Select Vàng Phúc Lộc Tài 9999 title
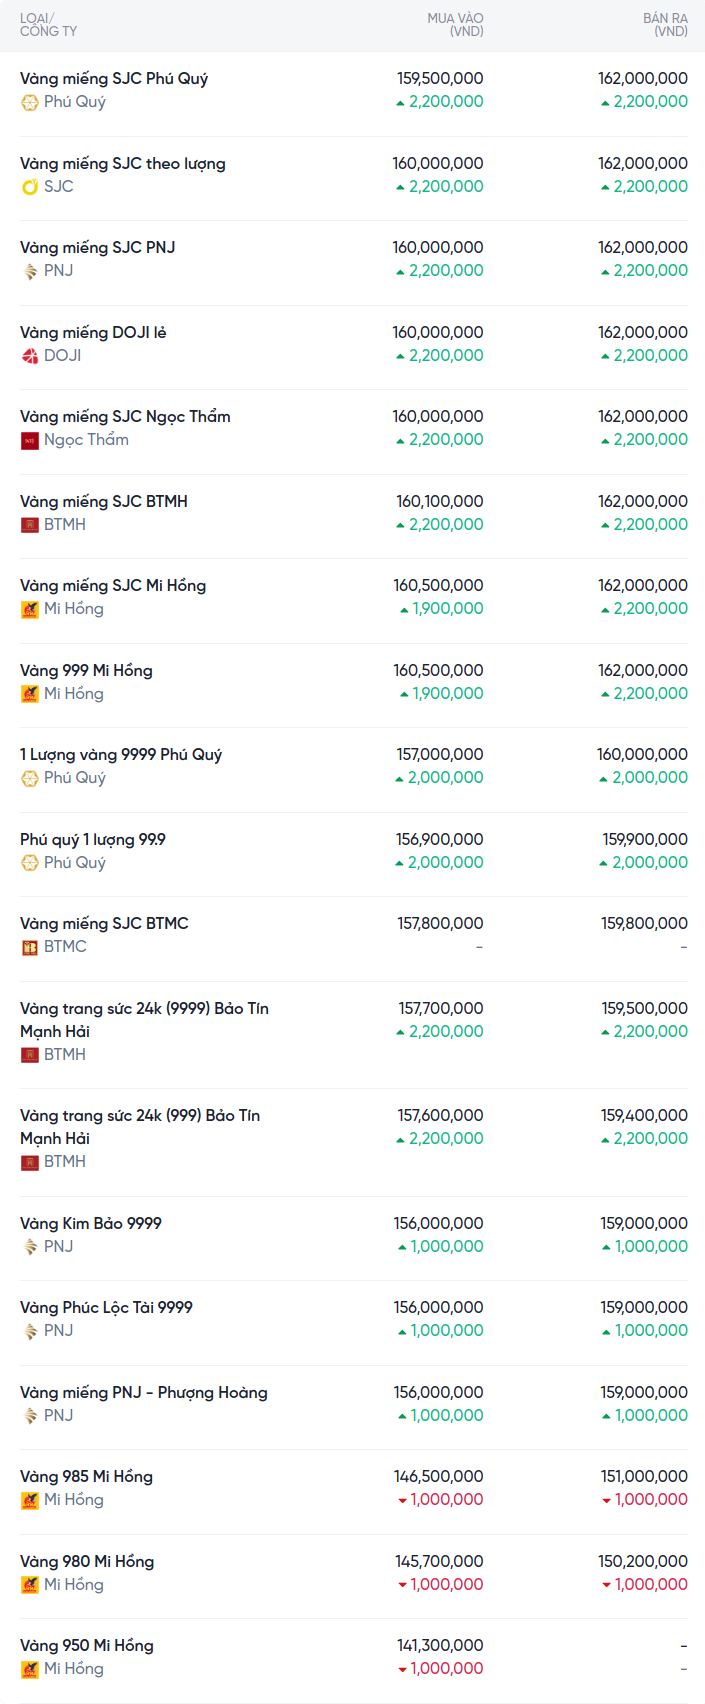This screenshot has height=1704, width=705. pyautogui.click(x=106, y=1308)
